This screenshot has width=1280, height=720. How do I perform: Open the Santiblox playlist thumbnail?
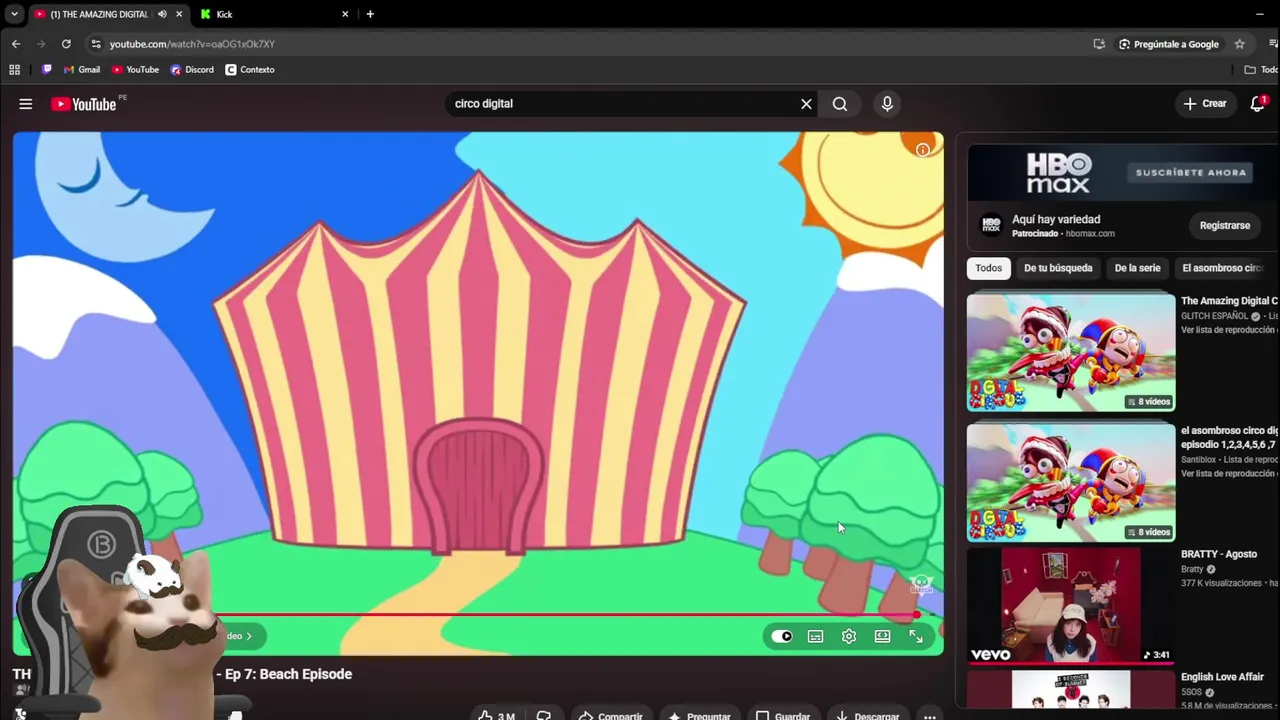coord(1071,482)
